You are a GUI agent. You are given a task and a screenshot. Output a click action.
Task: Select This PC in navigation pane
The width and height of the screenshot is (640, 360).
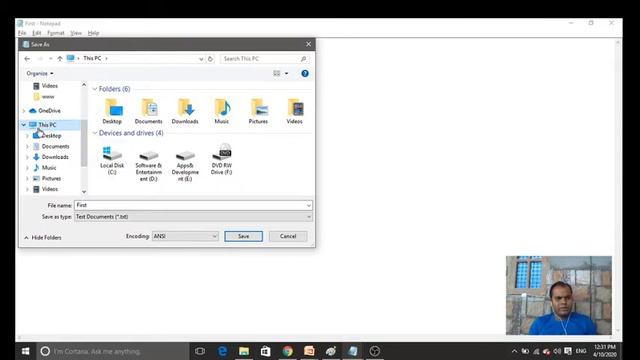(47, 125)
